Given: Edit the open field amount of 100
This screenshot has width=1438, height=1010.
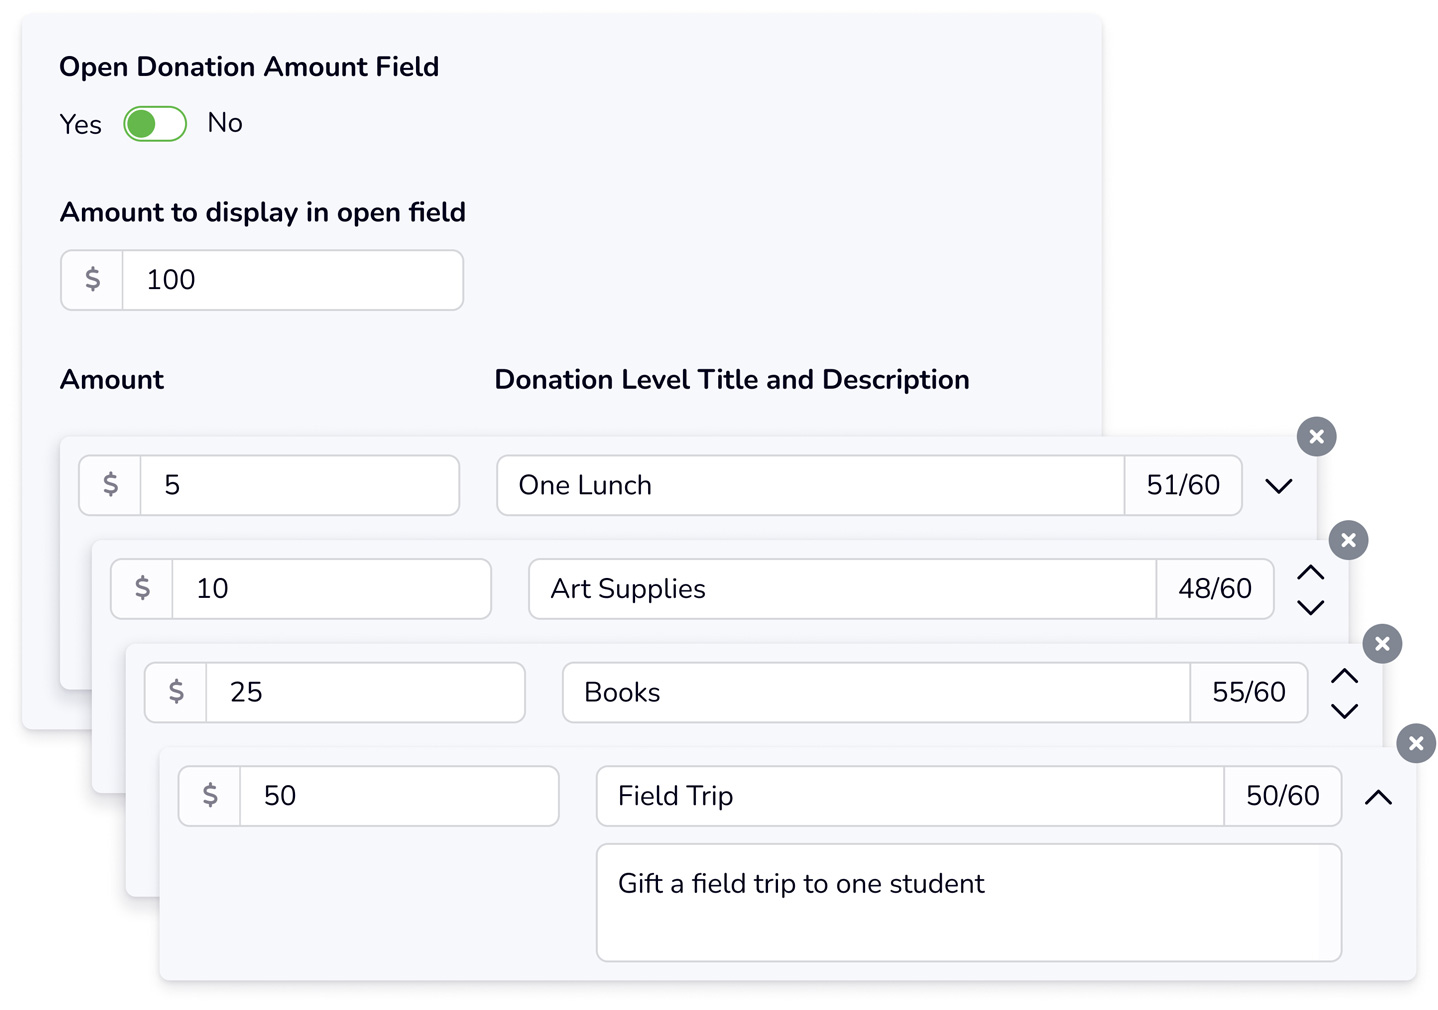Looking at the screenshot, I should click(x=292, y=280).
